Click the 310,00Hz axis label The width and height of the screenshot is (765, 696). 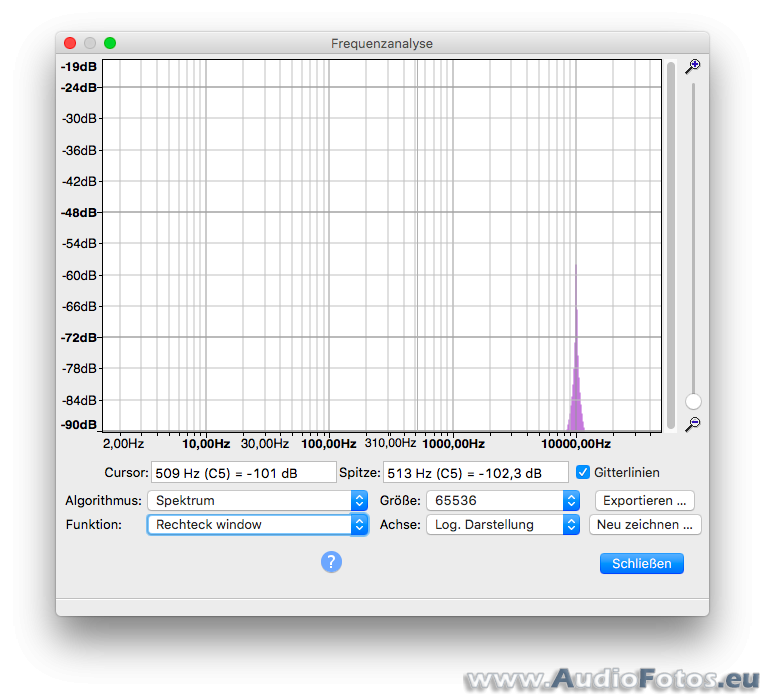click(x=390, y=443)
